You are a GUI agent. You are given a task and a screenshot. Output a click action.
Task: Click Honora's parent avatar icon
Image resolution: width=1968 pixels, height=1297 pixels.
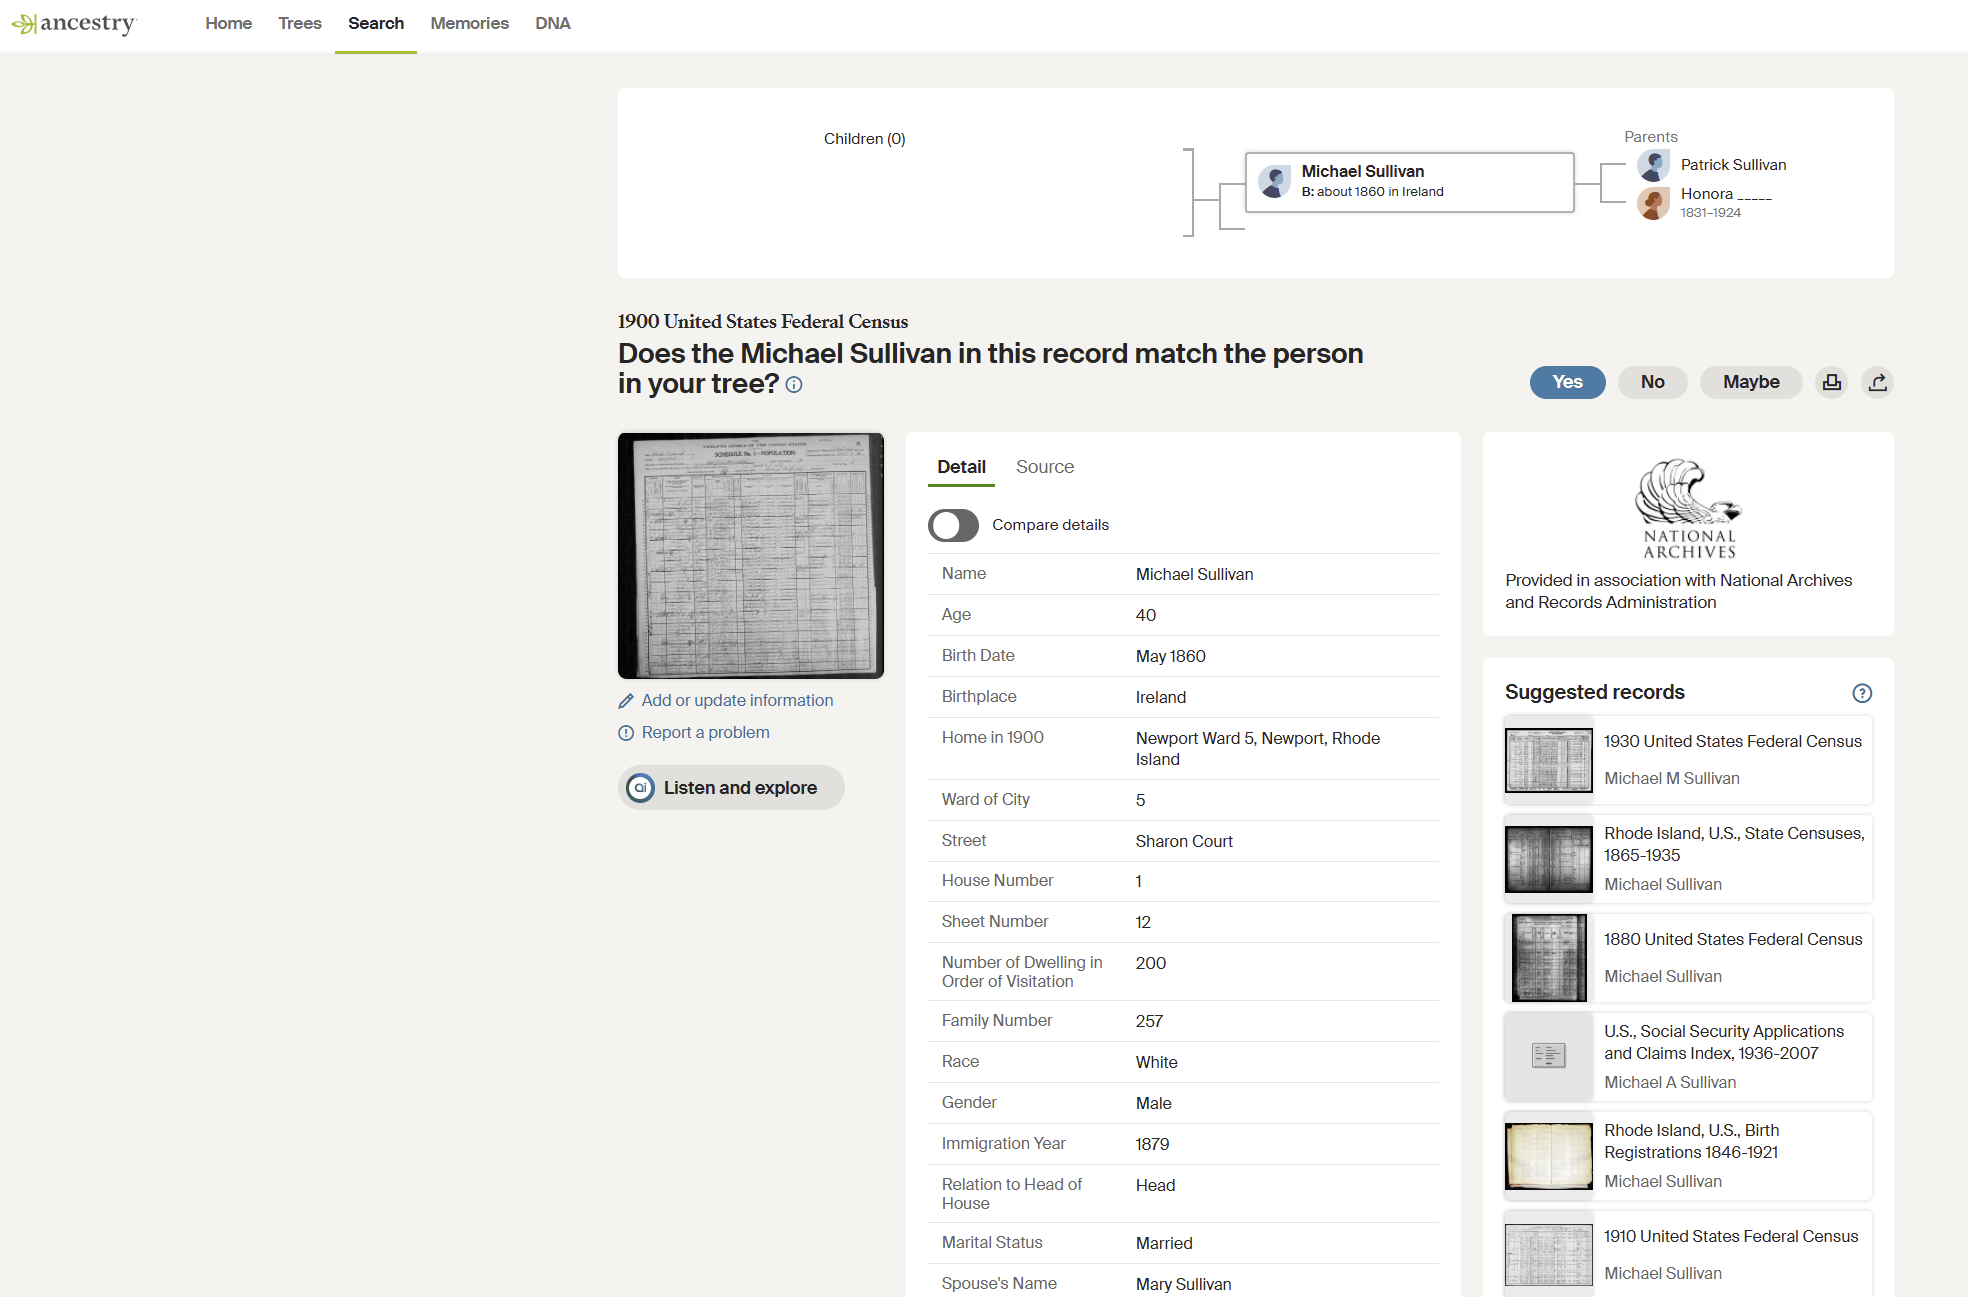click(1653, 203)
